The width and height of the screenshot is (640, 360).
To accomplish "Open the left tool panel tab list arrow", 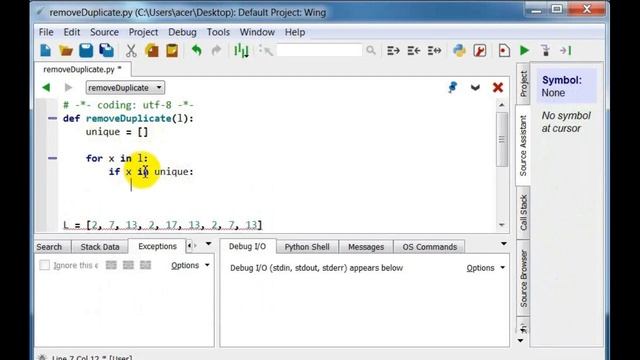I will point(209,244).
